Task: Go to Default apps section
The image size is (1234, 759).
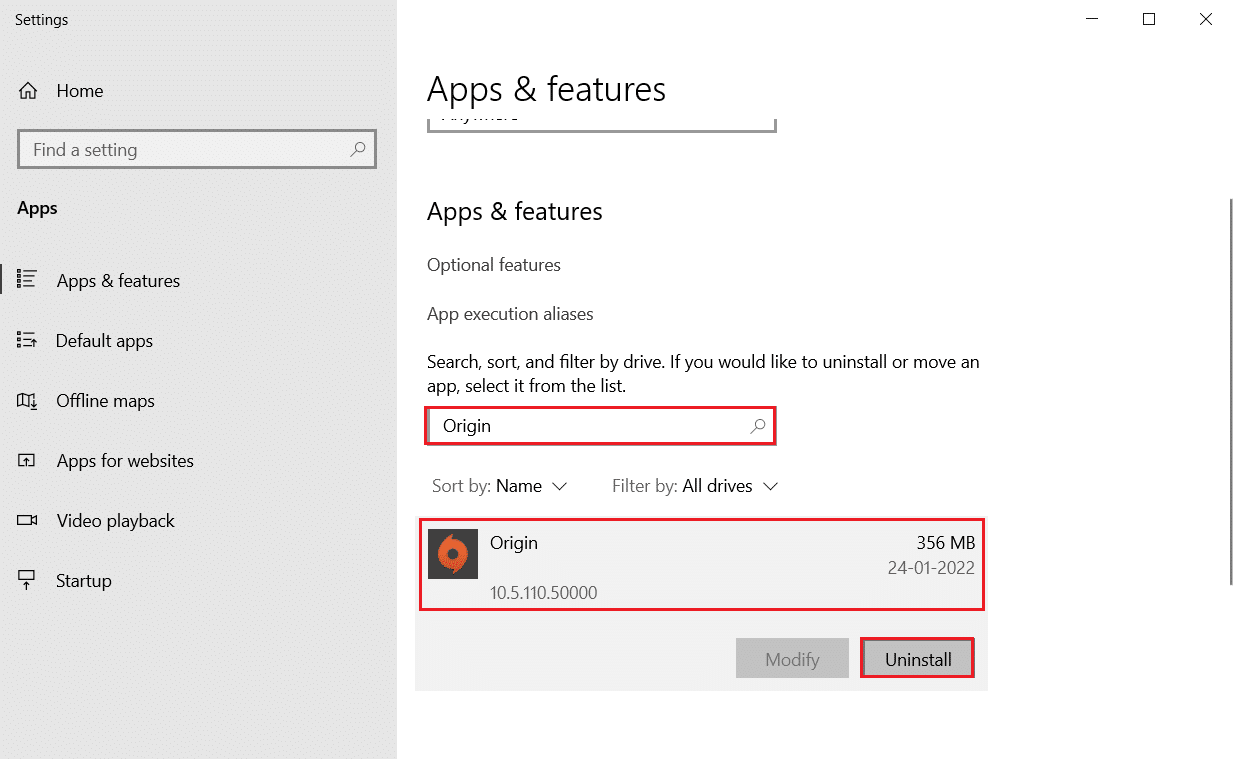Action: 104,341
